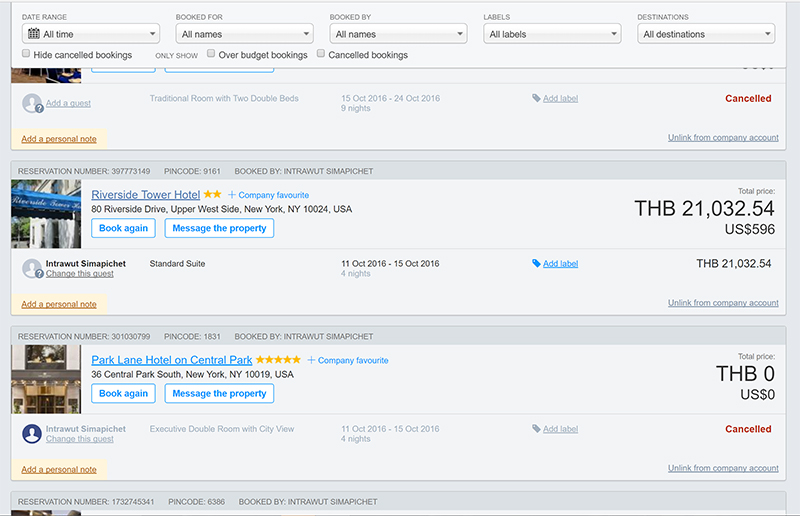The height and width of the screenshot is (516, 800).
Task: Expand the Labels filter dropdown
Action: click(x=551, y=34)
